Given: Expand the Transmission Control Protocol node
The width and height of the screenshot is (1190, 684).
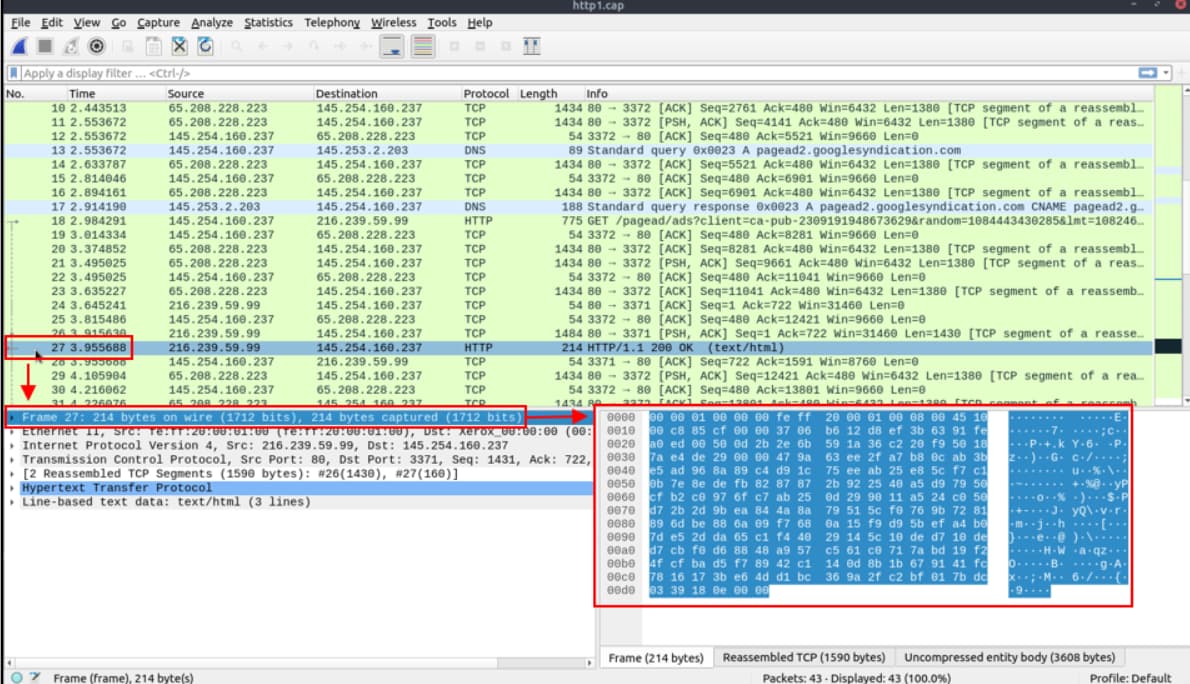Looking at the screenshot, I should (11, 460).
